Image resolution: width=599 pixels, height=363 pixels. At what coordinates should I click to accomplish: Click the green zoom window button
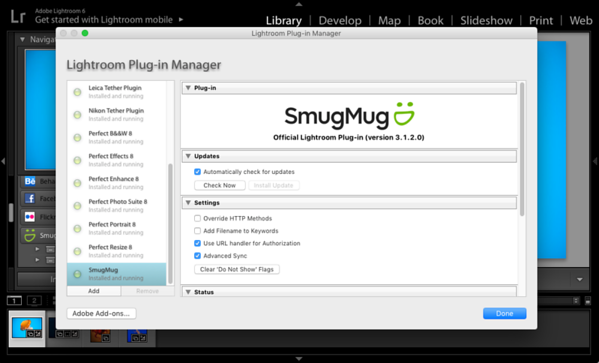tap(85, 33)
